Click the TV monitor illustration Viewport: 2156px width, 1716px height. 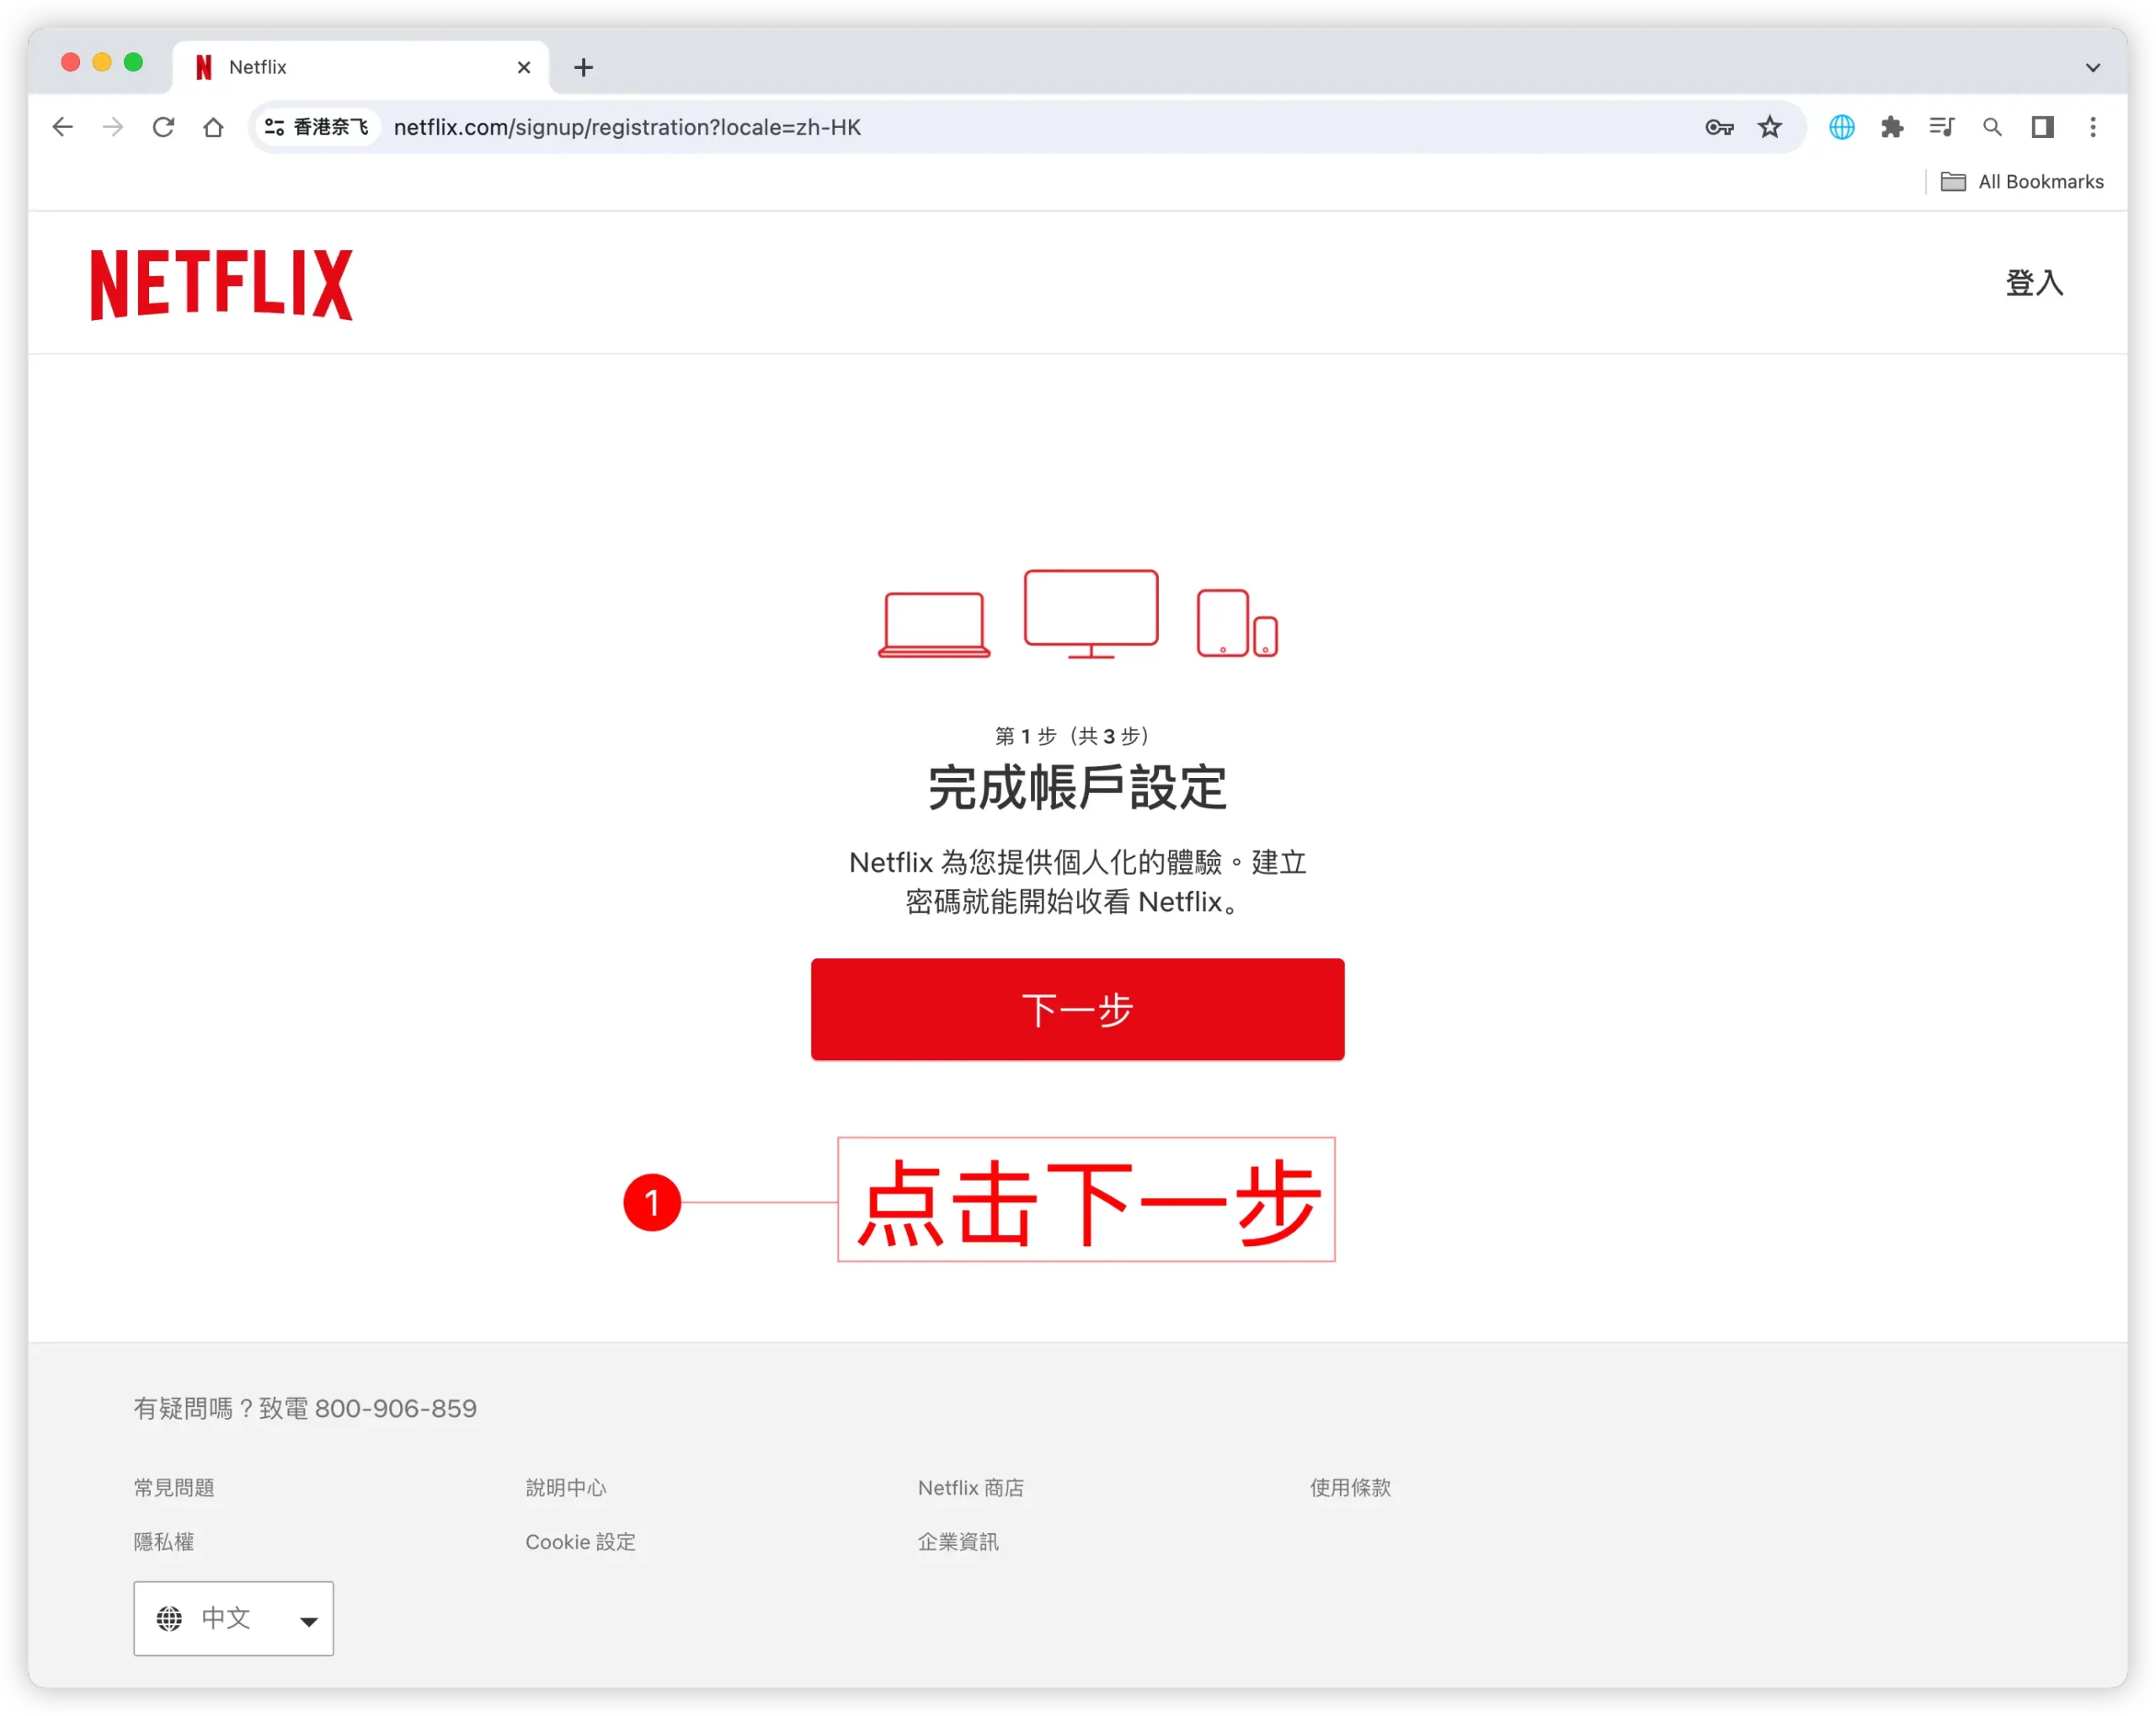coord(1091,614)
